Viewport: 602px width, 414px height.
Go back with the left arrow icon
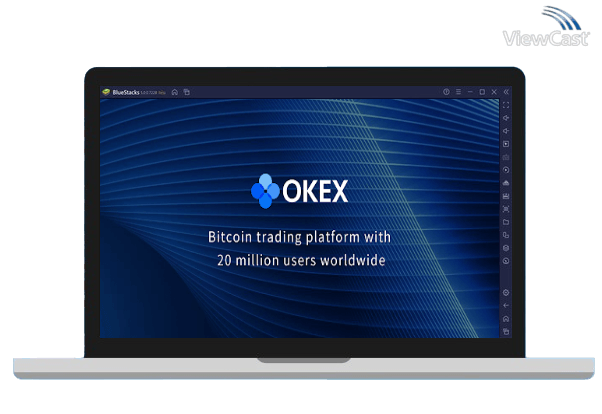(x=506, y=306)
